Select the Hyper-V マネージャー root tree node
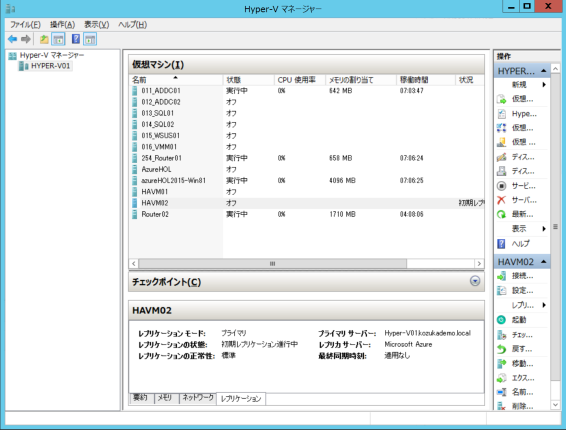This screenshot has height=431, width=567. click(x=52, y=55)
